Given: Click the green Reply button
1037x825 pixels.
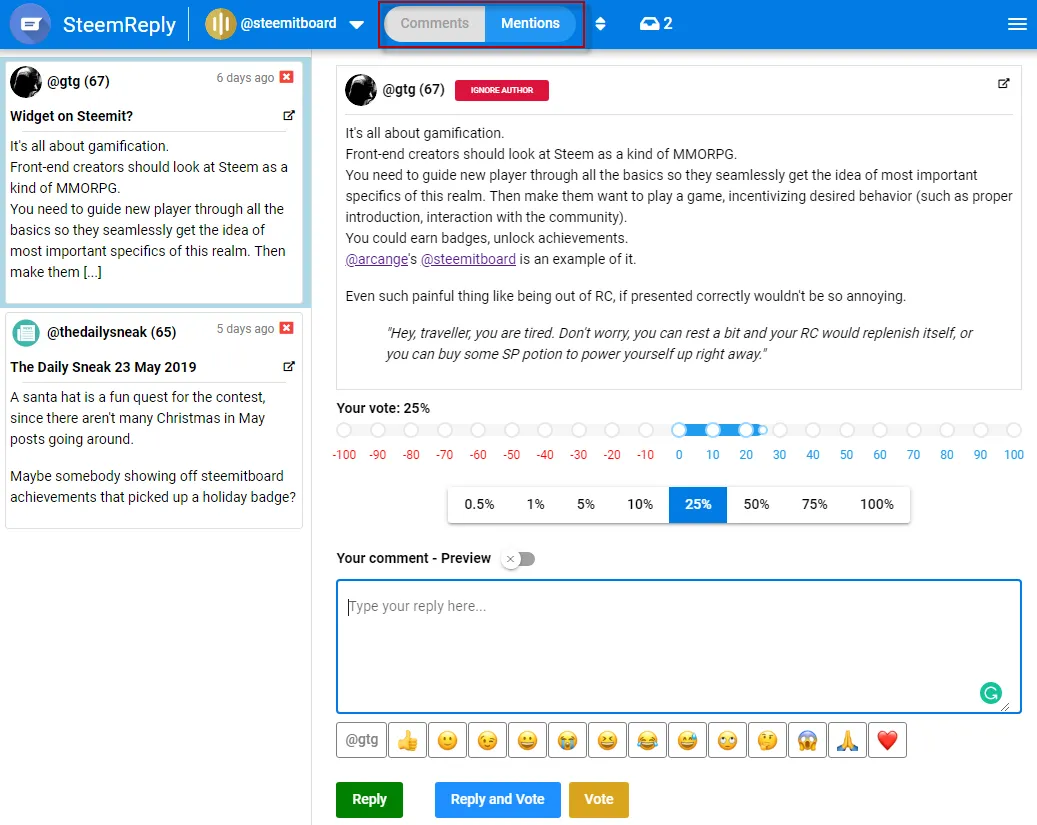Looking at the screenshot, I should pos(369,799).
